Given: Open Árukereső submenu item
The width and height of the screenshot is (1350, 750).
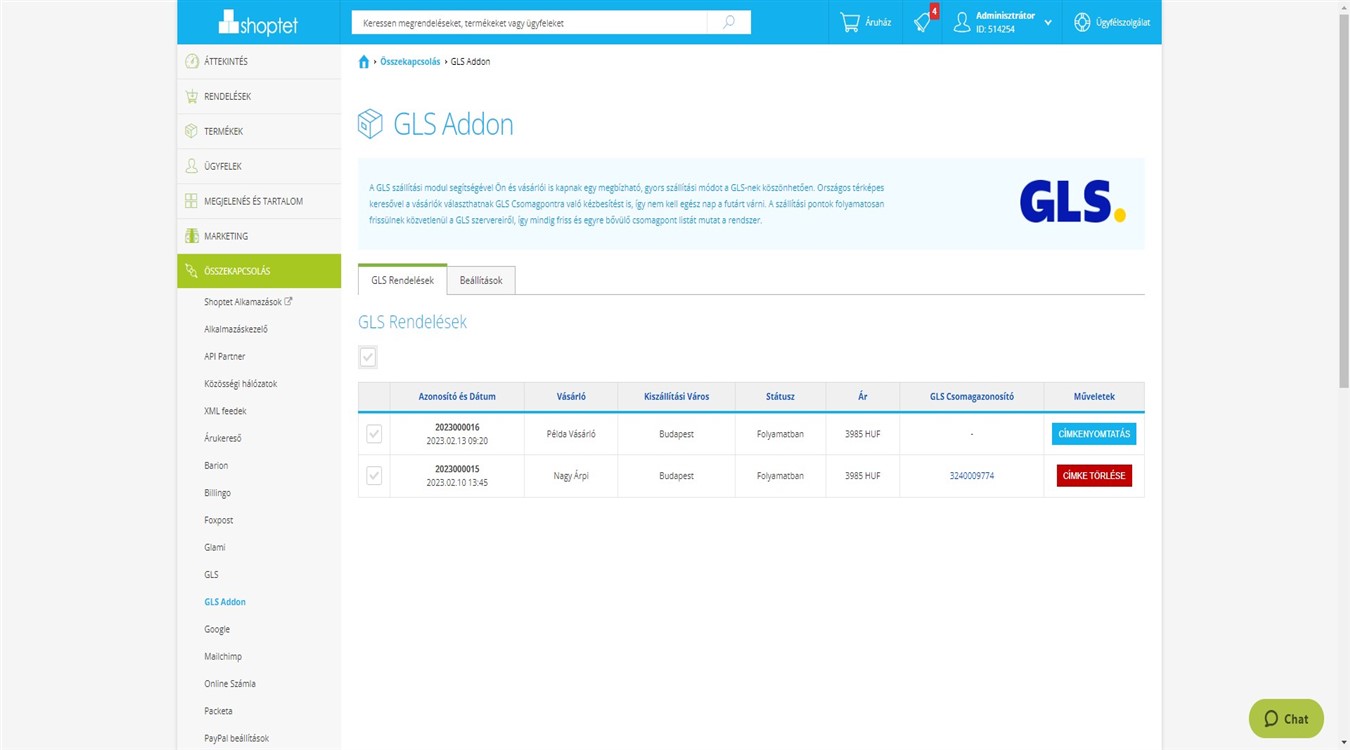Looking at the screenshot, I should (x=223, y=438).
